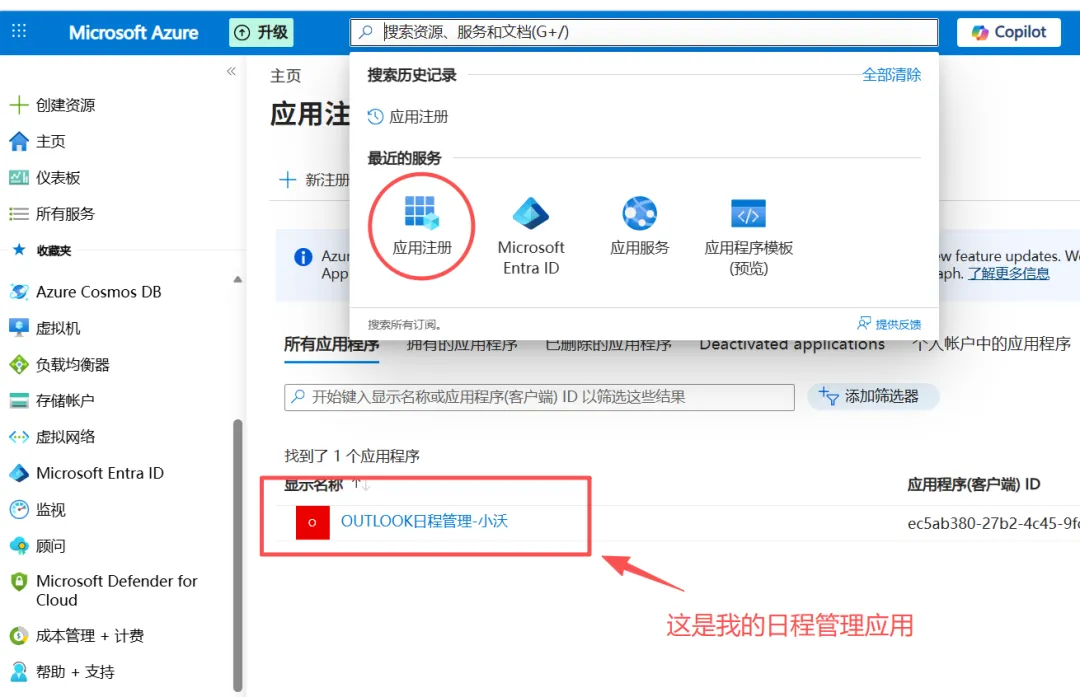Viewport: 1080px width, 697px height.
Task: Click the 升级 upgrade button
Action: point(261,32)
